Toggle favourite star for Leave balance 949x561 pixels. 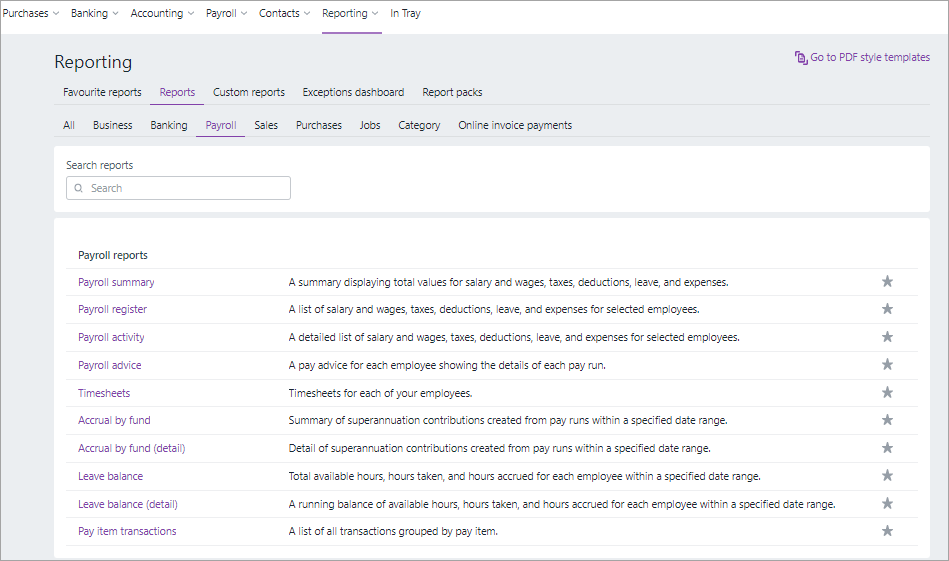pyautogui.click(x=887, y=476)
